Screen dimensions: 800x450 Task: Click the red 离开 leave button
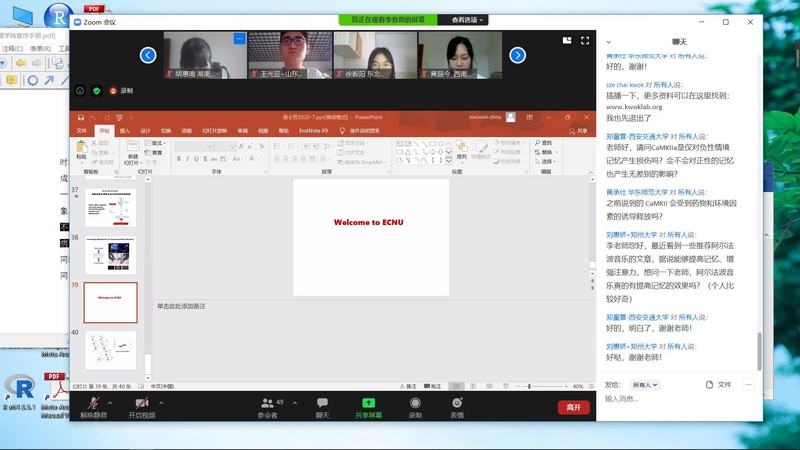coord(573,407)
